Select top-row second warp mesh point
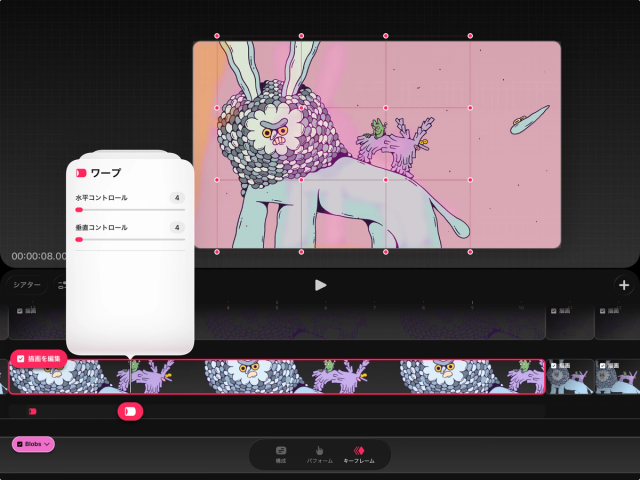The height and width of the screenshot is (480, 640). tap(301, 36)
